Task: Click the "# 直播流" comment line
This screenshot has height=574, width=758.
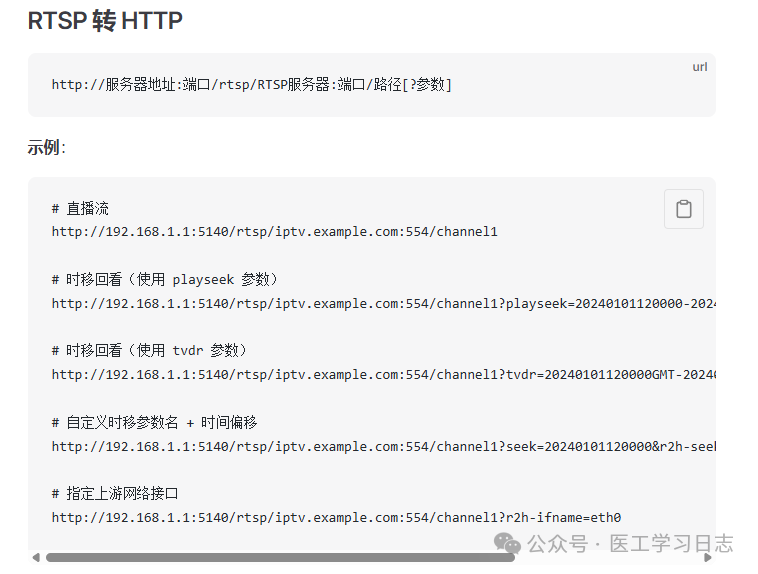Action: click(x=81, y=209)
